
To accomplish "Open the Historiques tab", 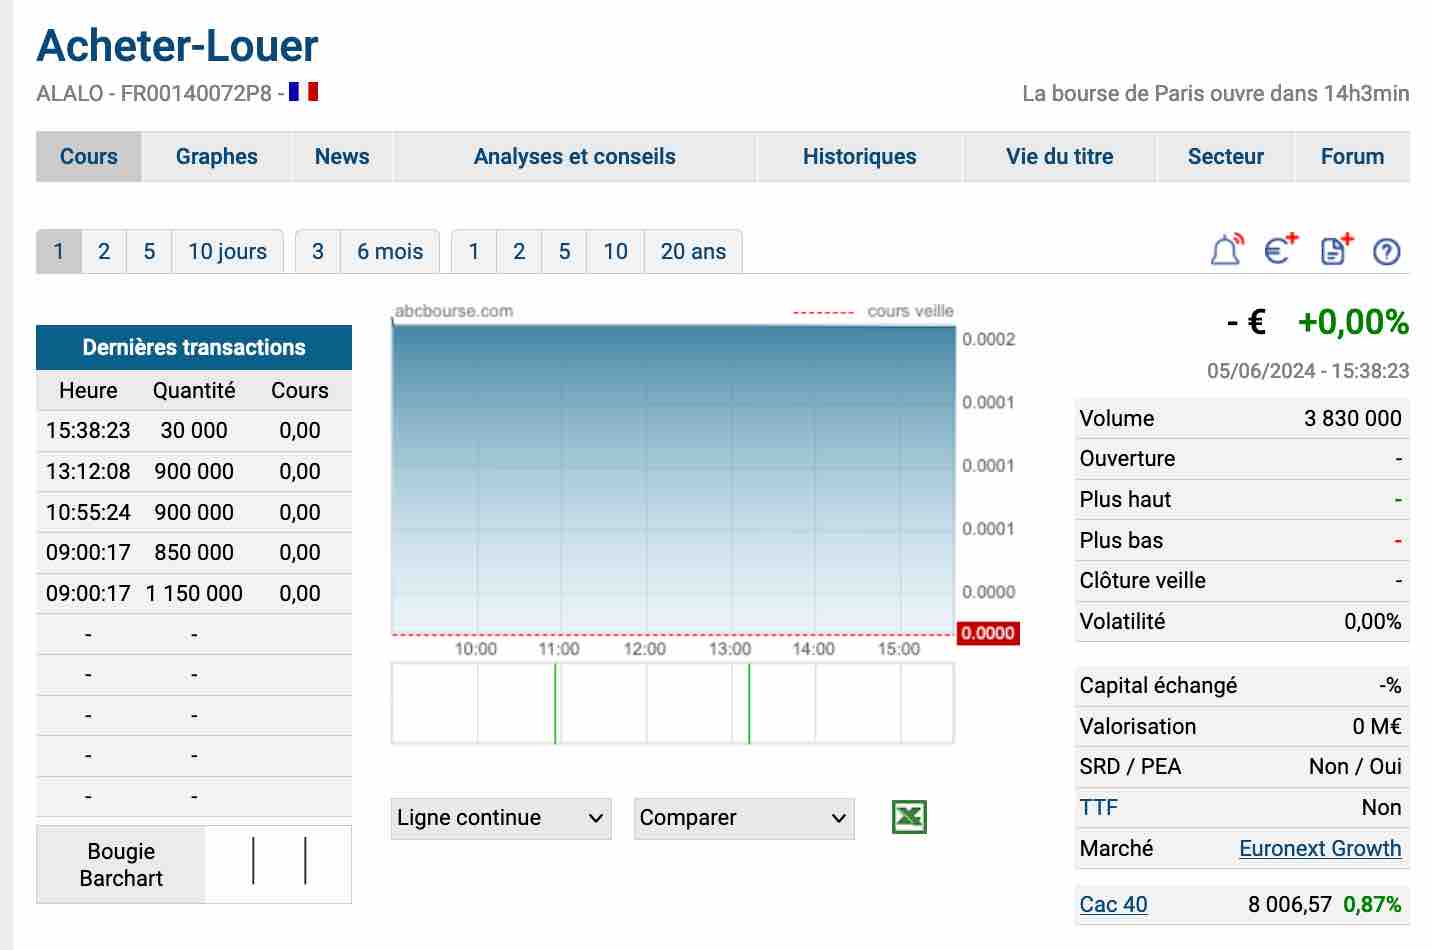I will pyautogui.click(x=860, y=156).
